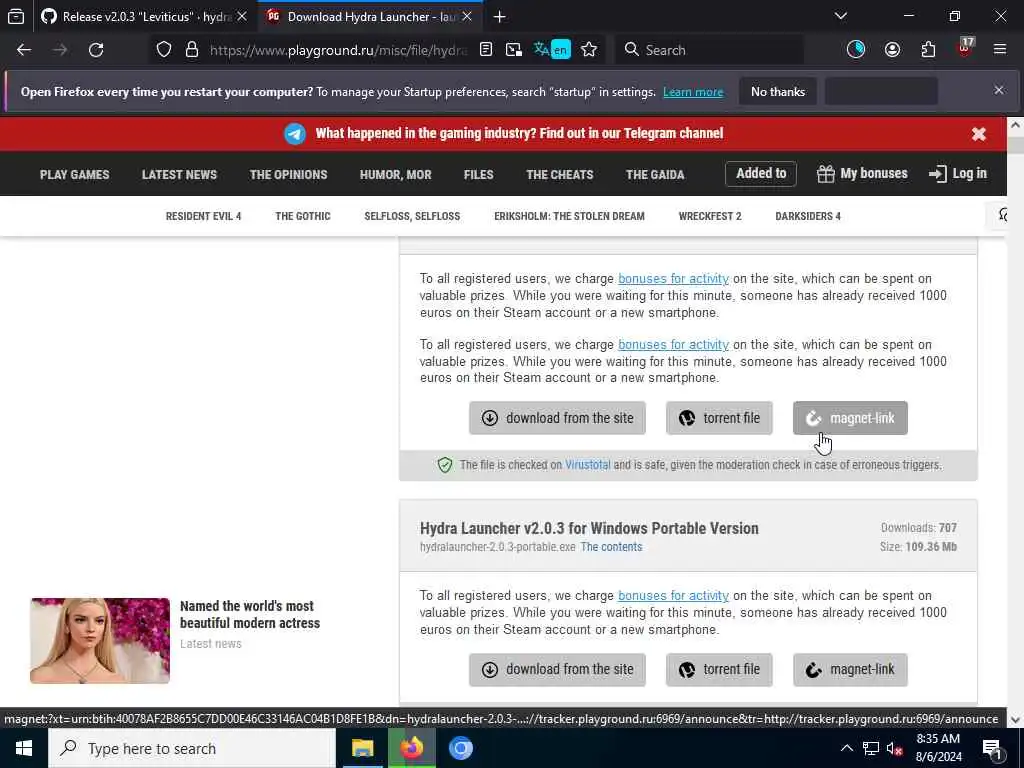Open WRECKFEST 2 game link

coord(710,216)
